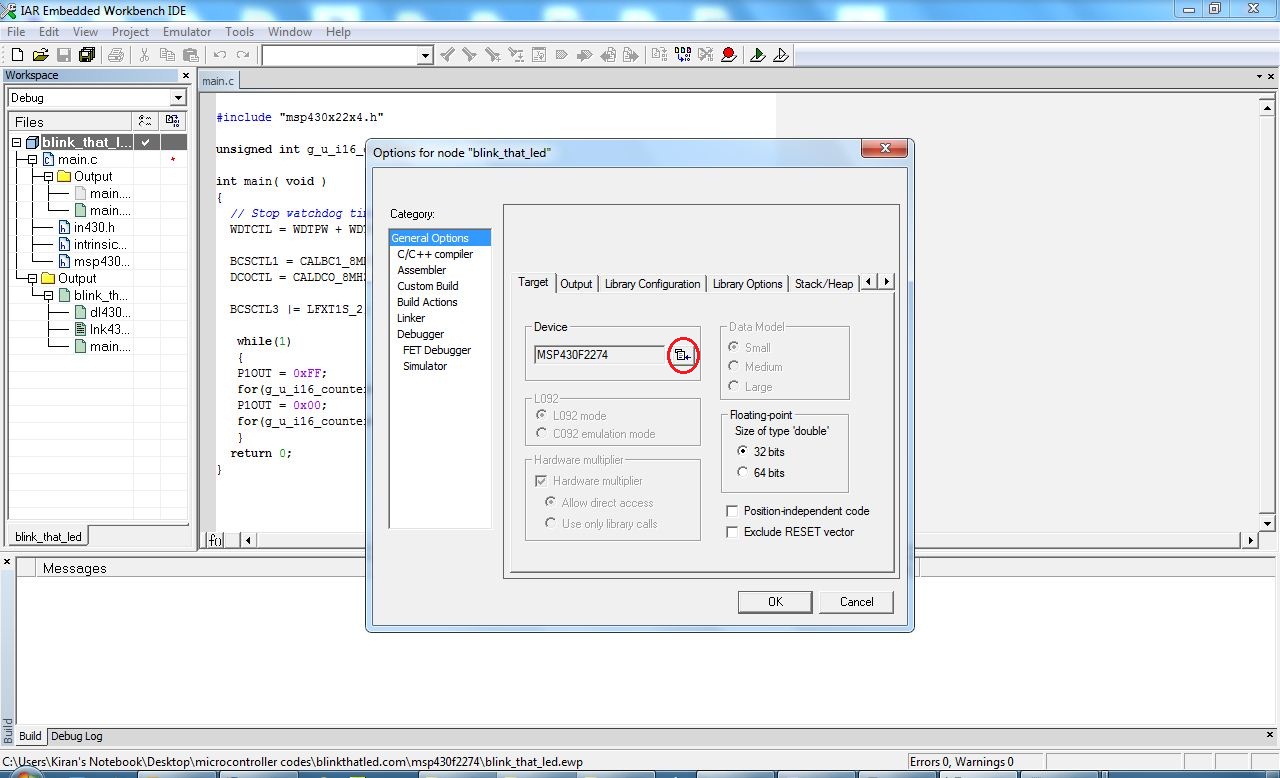Viewport: 1280px width, 778px height.
Task: Select the Medium data model
Action: pos(734,367)
